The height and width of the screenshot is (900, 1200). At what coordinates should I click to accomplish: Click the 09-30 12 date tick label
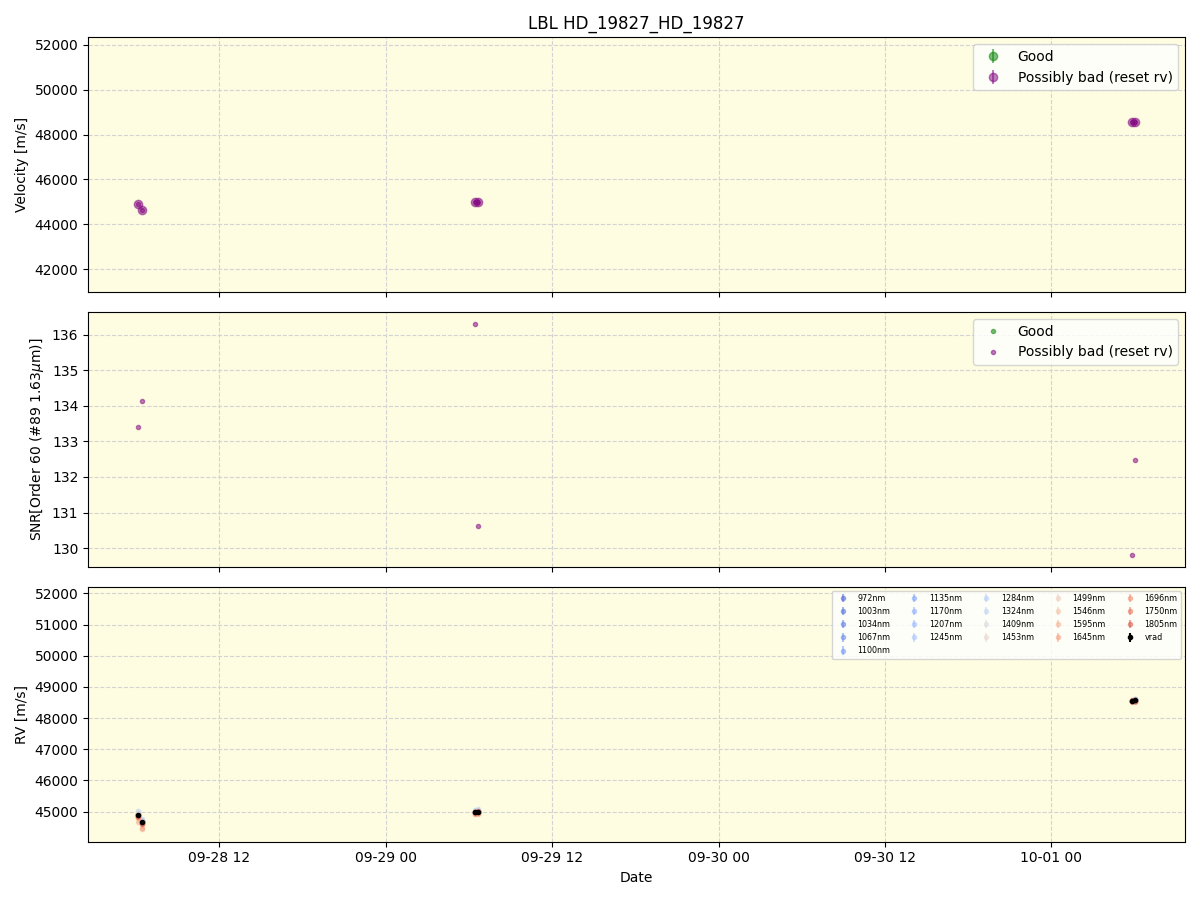885,857
